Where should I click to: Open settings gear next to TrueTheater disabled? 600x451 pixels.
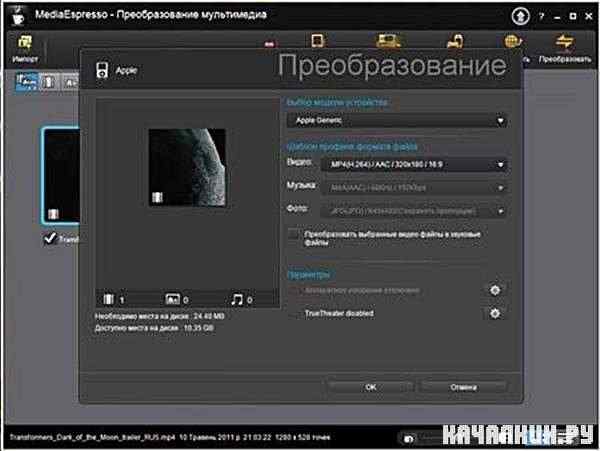[x=495, y=314]
